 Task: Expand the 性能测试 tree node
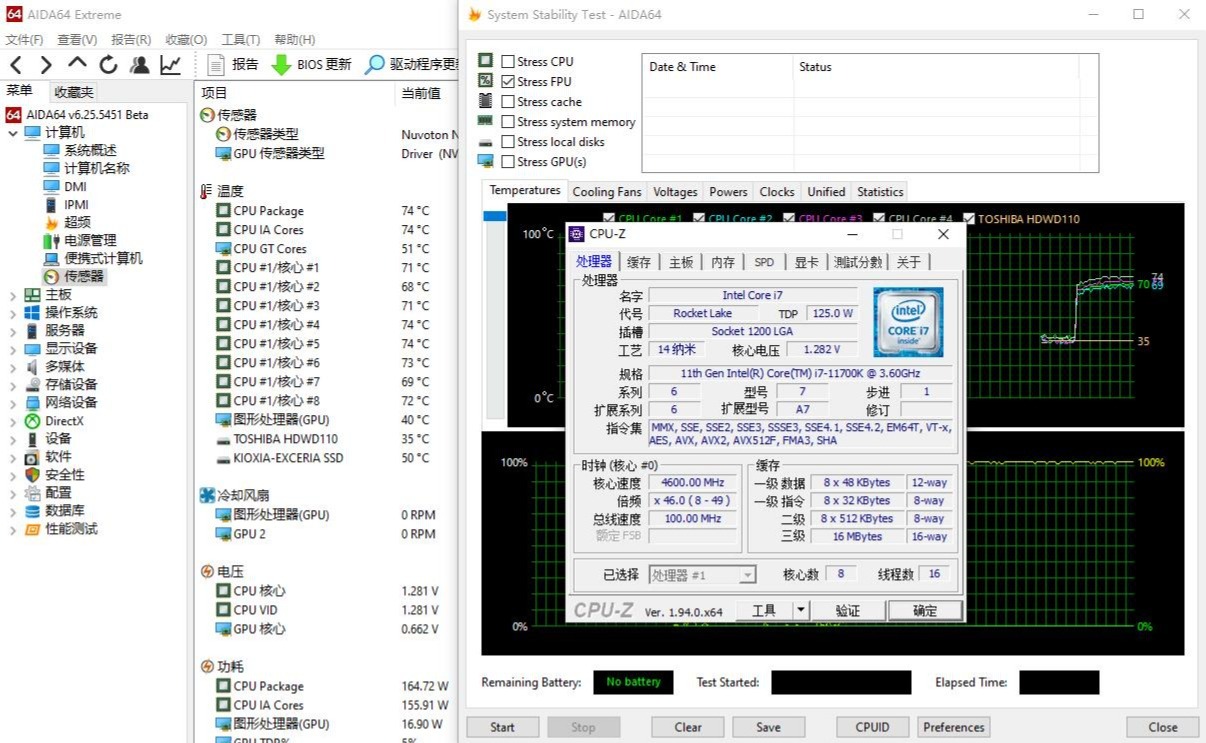pos(13,528)
